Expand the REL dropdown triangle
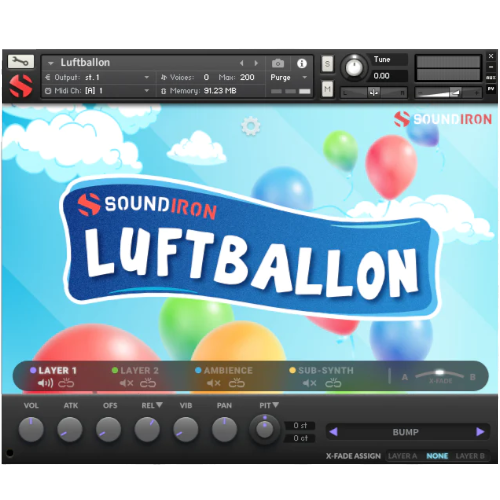500x500 pixels. pos(159,405)
